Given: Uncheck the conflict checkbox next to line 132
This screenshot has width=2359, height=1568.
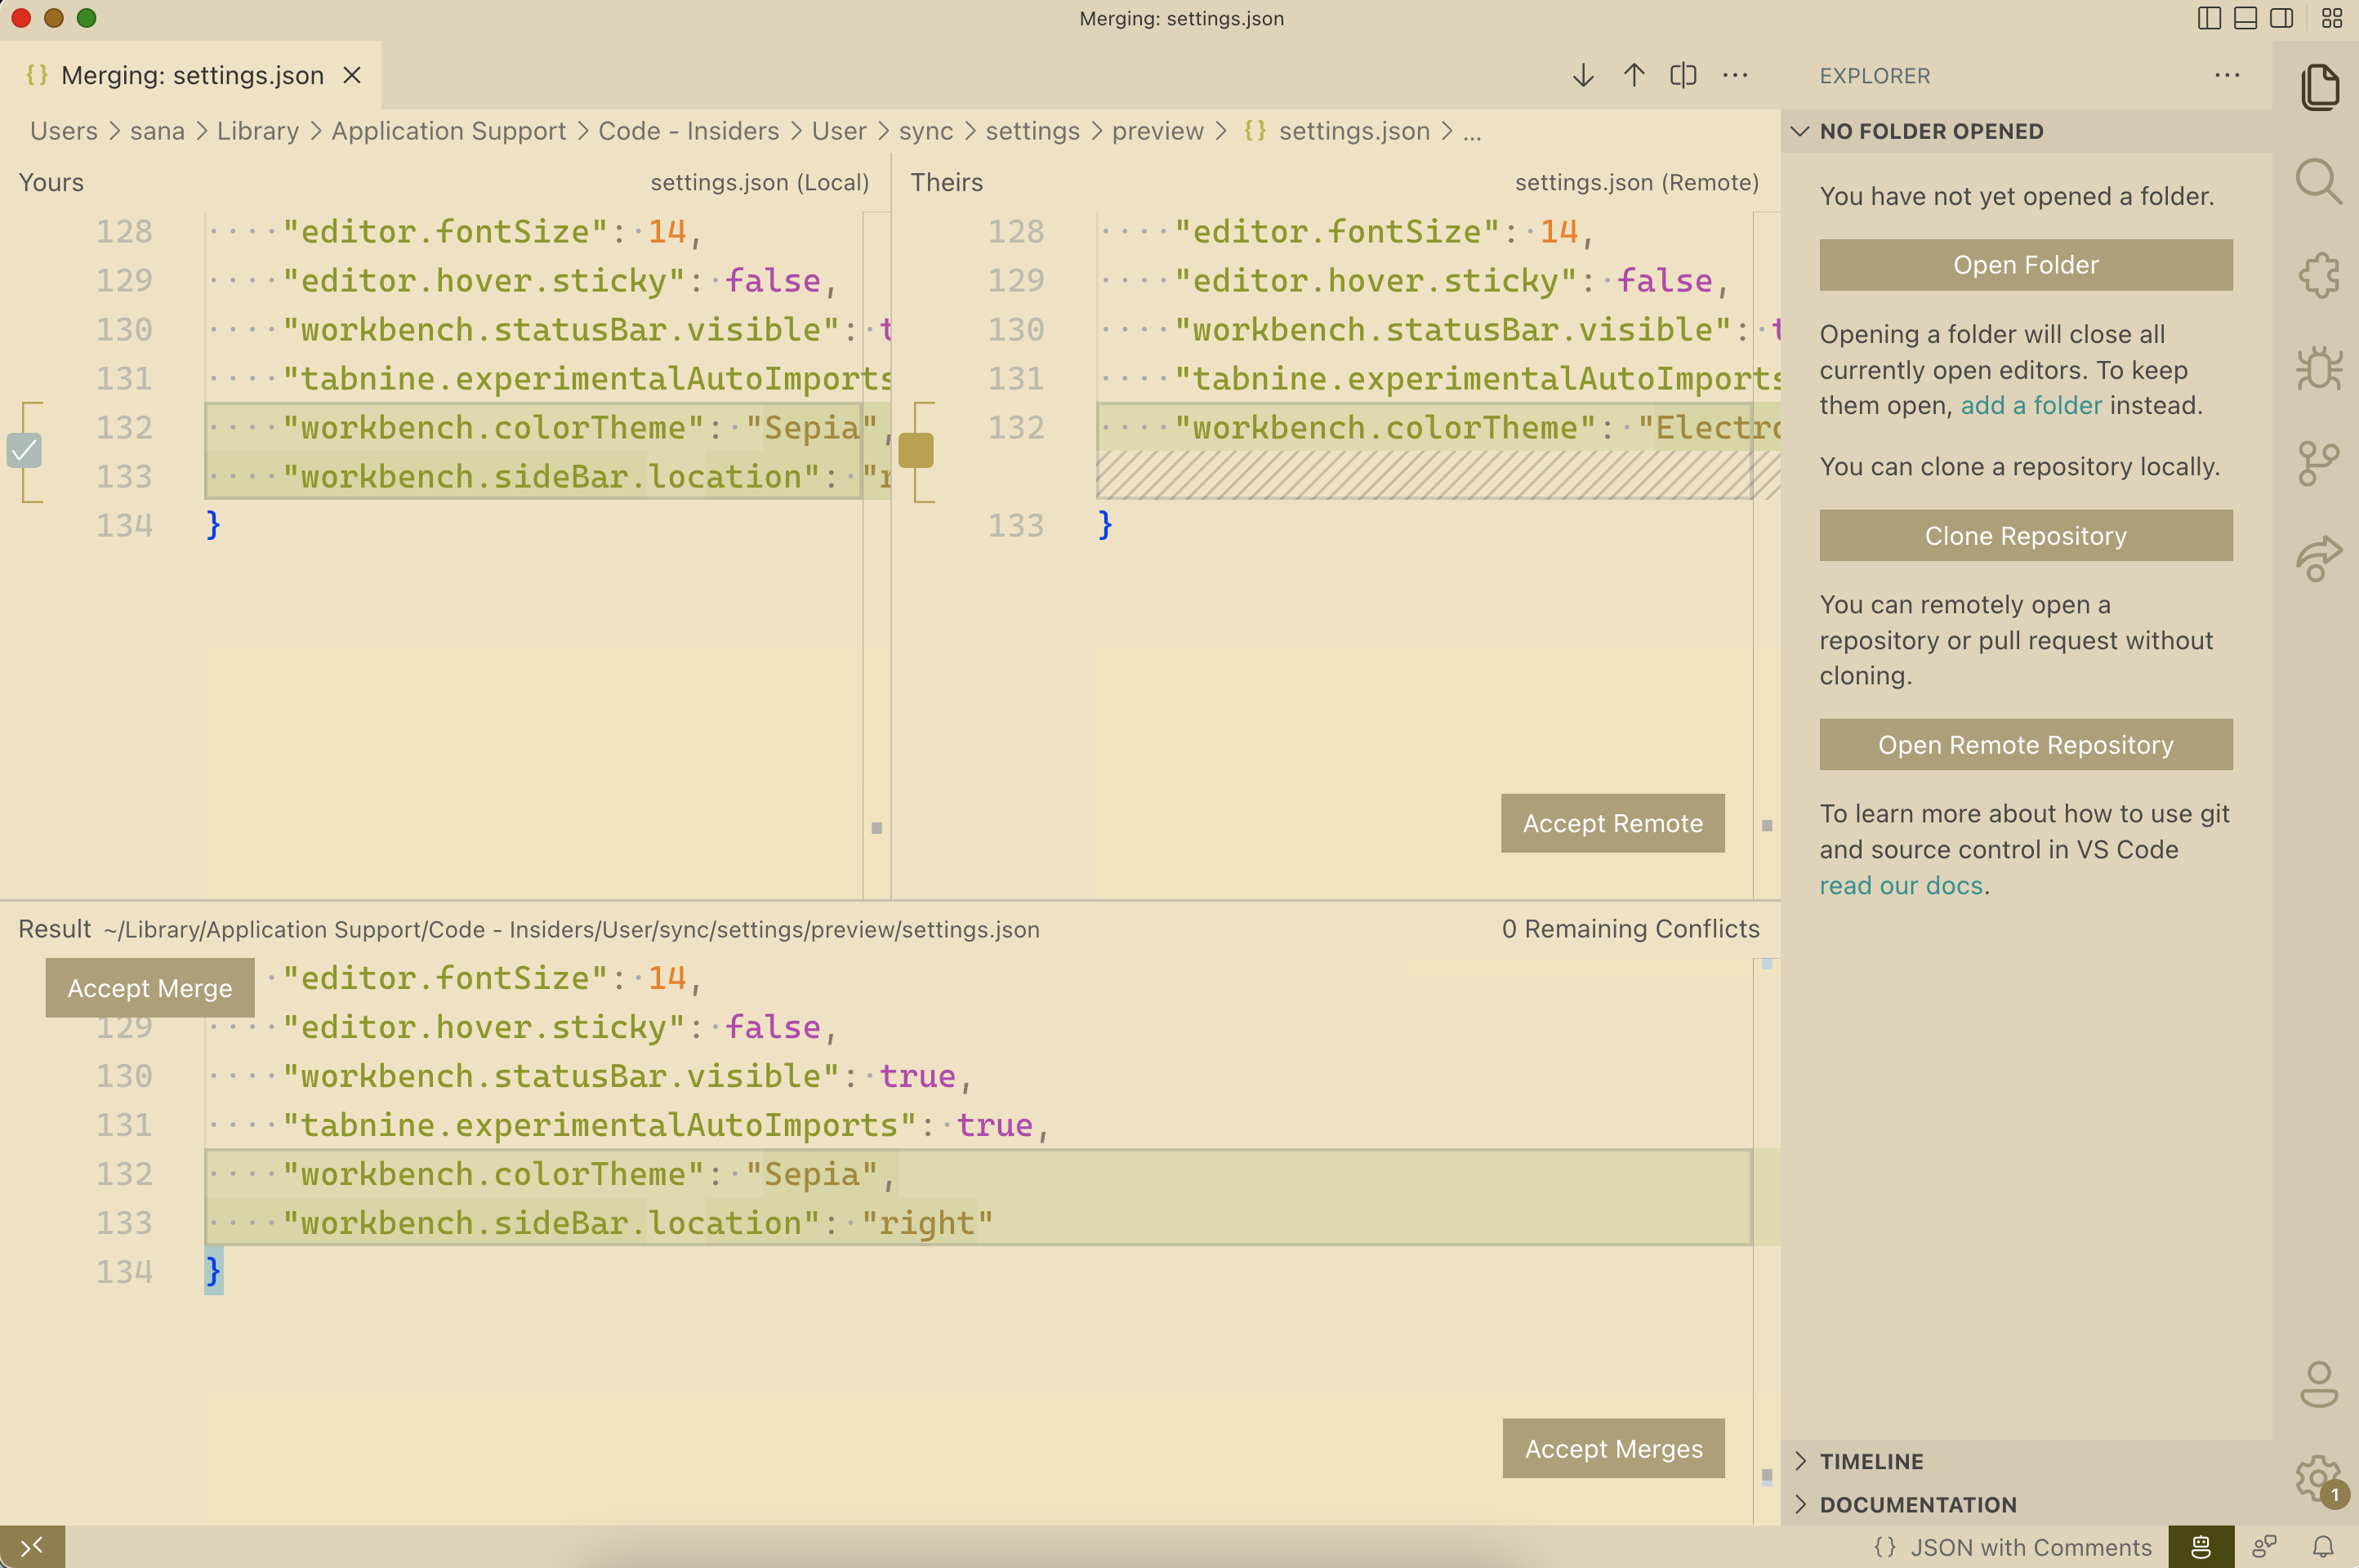Looking at the screenshot, I should tap(23, 451).
